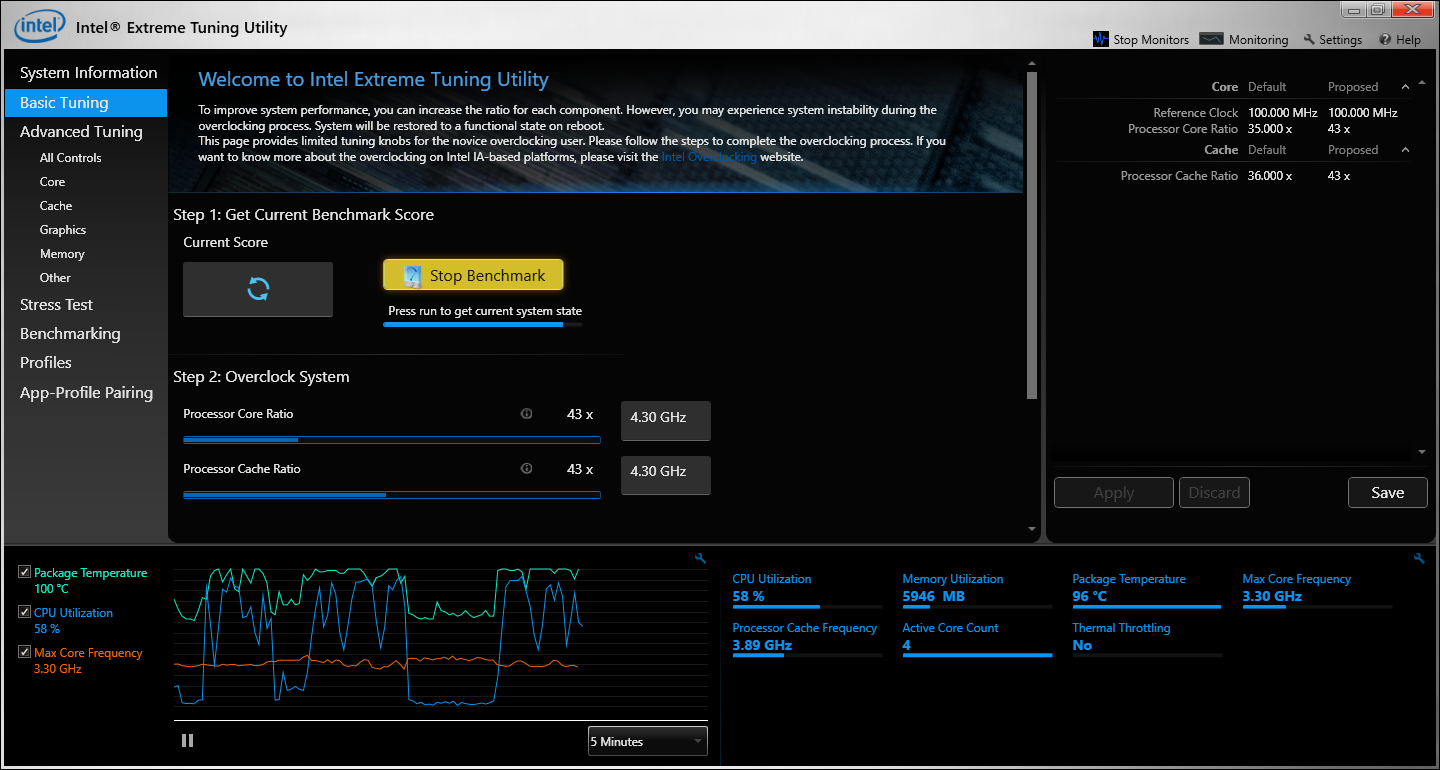Open graph settings via the left monitor wrench

700,558
